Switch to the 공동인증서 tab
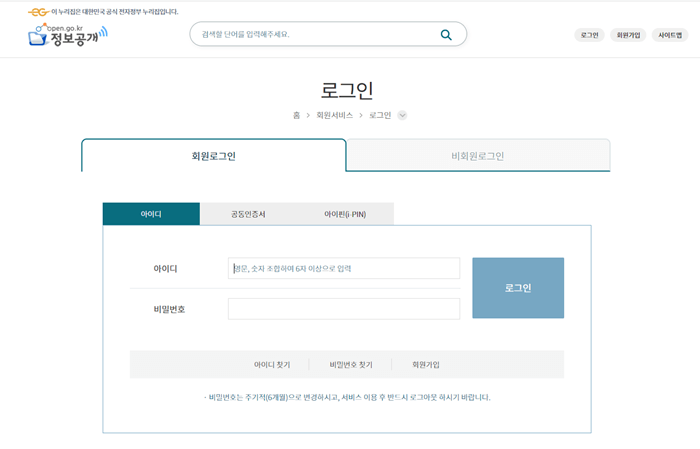The height and width of the screenshot is (449, 700). [x=248, y=214]
